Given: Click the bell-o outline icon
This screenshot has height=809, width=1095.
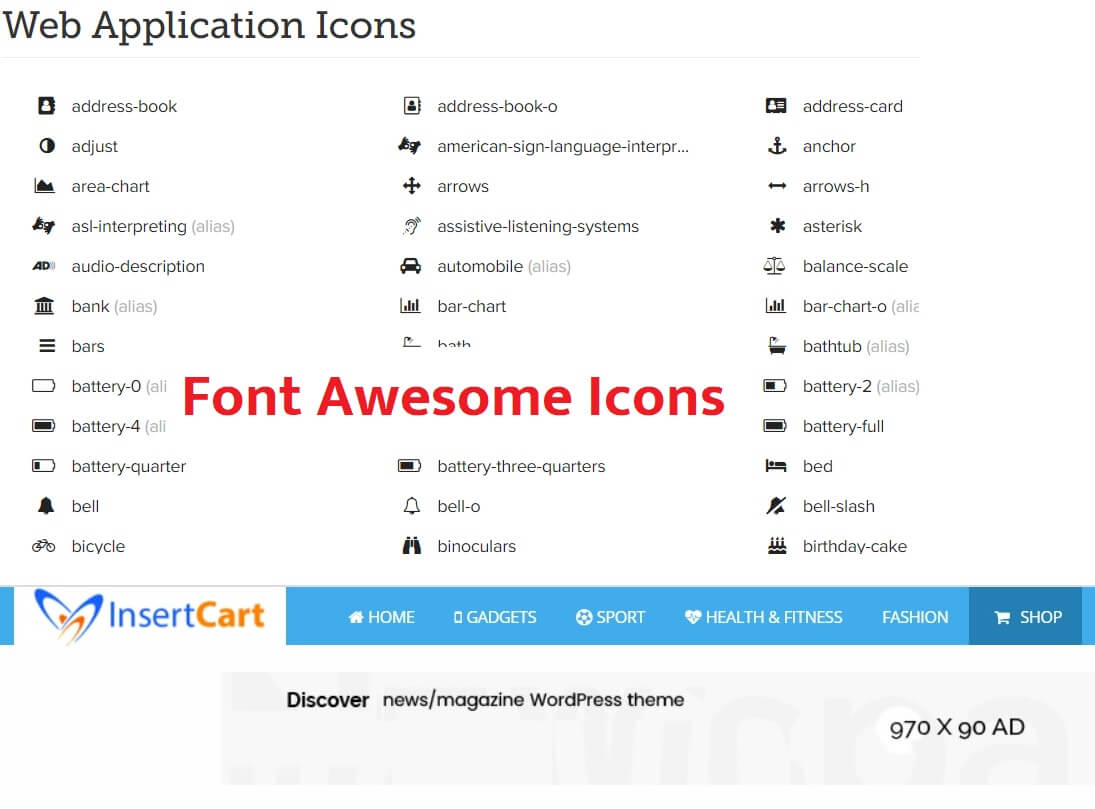Looking at the screenshot, I should [412, 505].
